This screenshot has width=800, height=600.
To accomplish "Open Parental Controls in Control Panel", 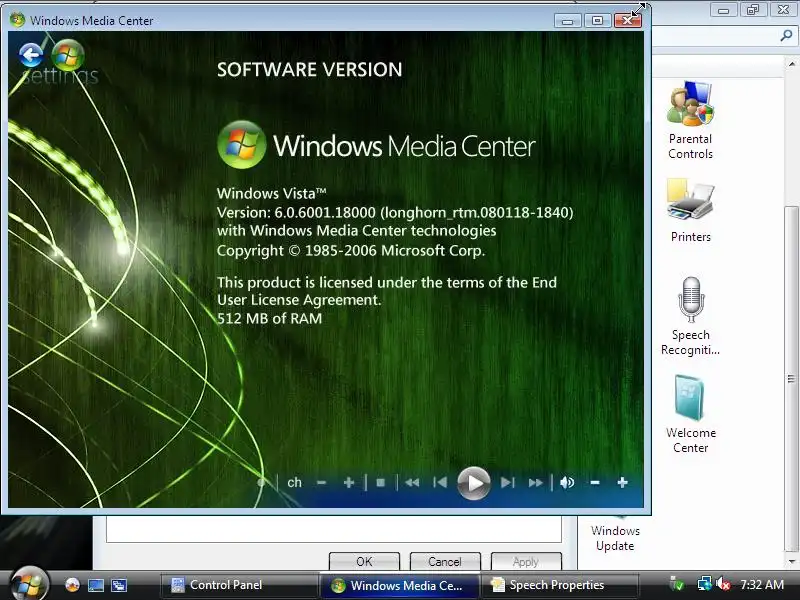I will tap(690, 120).
